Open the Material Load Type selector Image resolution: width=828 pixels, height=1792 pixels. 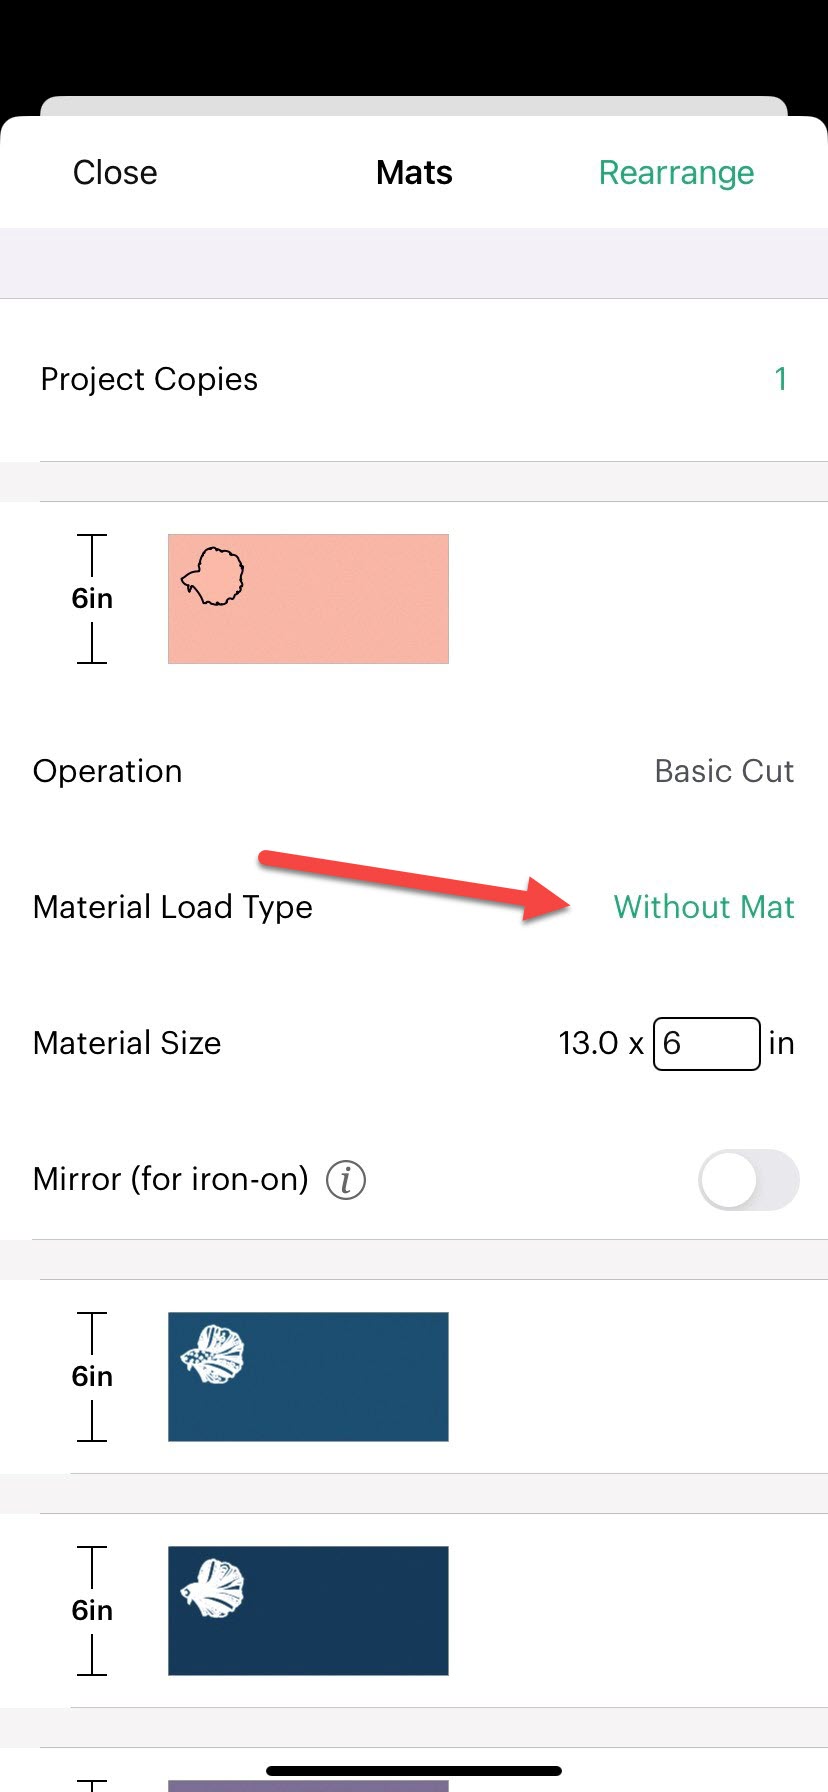(x=704, y=907)
